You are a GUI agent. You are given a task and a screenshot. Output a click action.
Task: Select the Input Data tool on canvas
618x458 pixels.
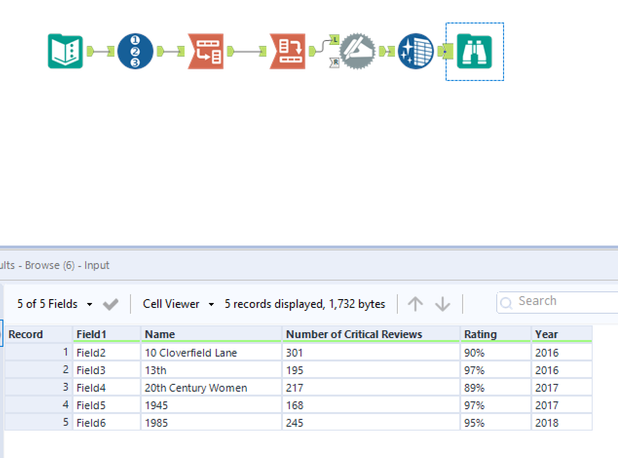pyautogui.click(x=65, y=51)
